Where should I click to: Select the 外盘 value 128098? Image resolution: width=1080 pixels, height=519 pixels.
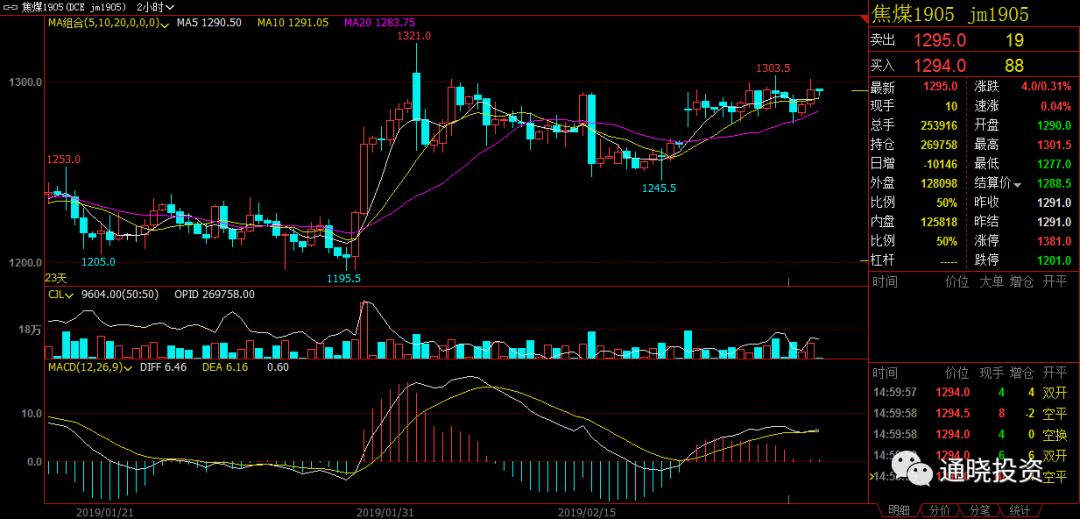pos(939,184)
